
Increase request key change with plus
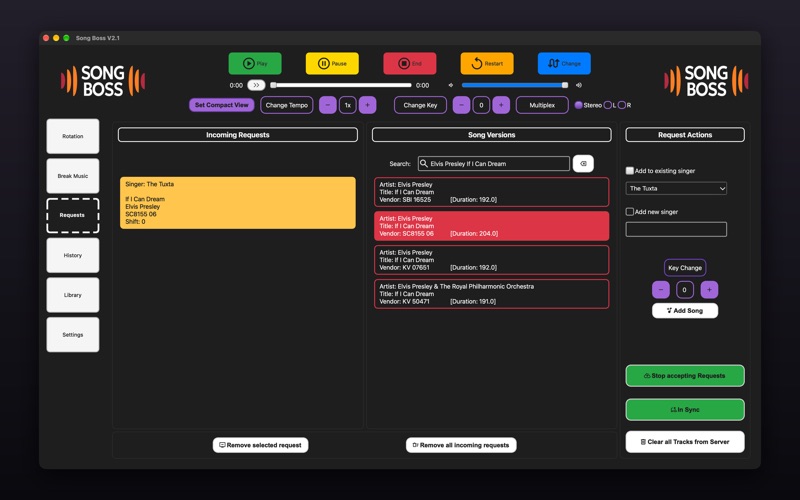(x=709, y=290)
